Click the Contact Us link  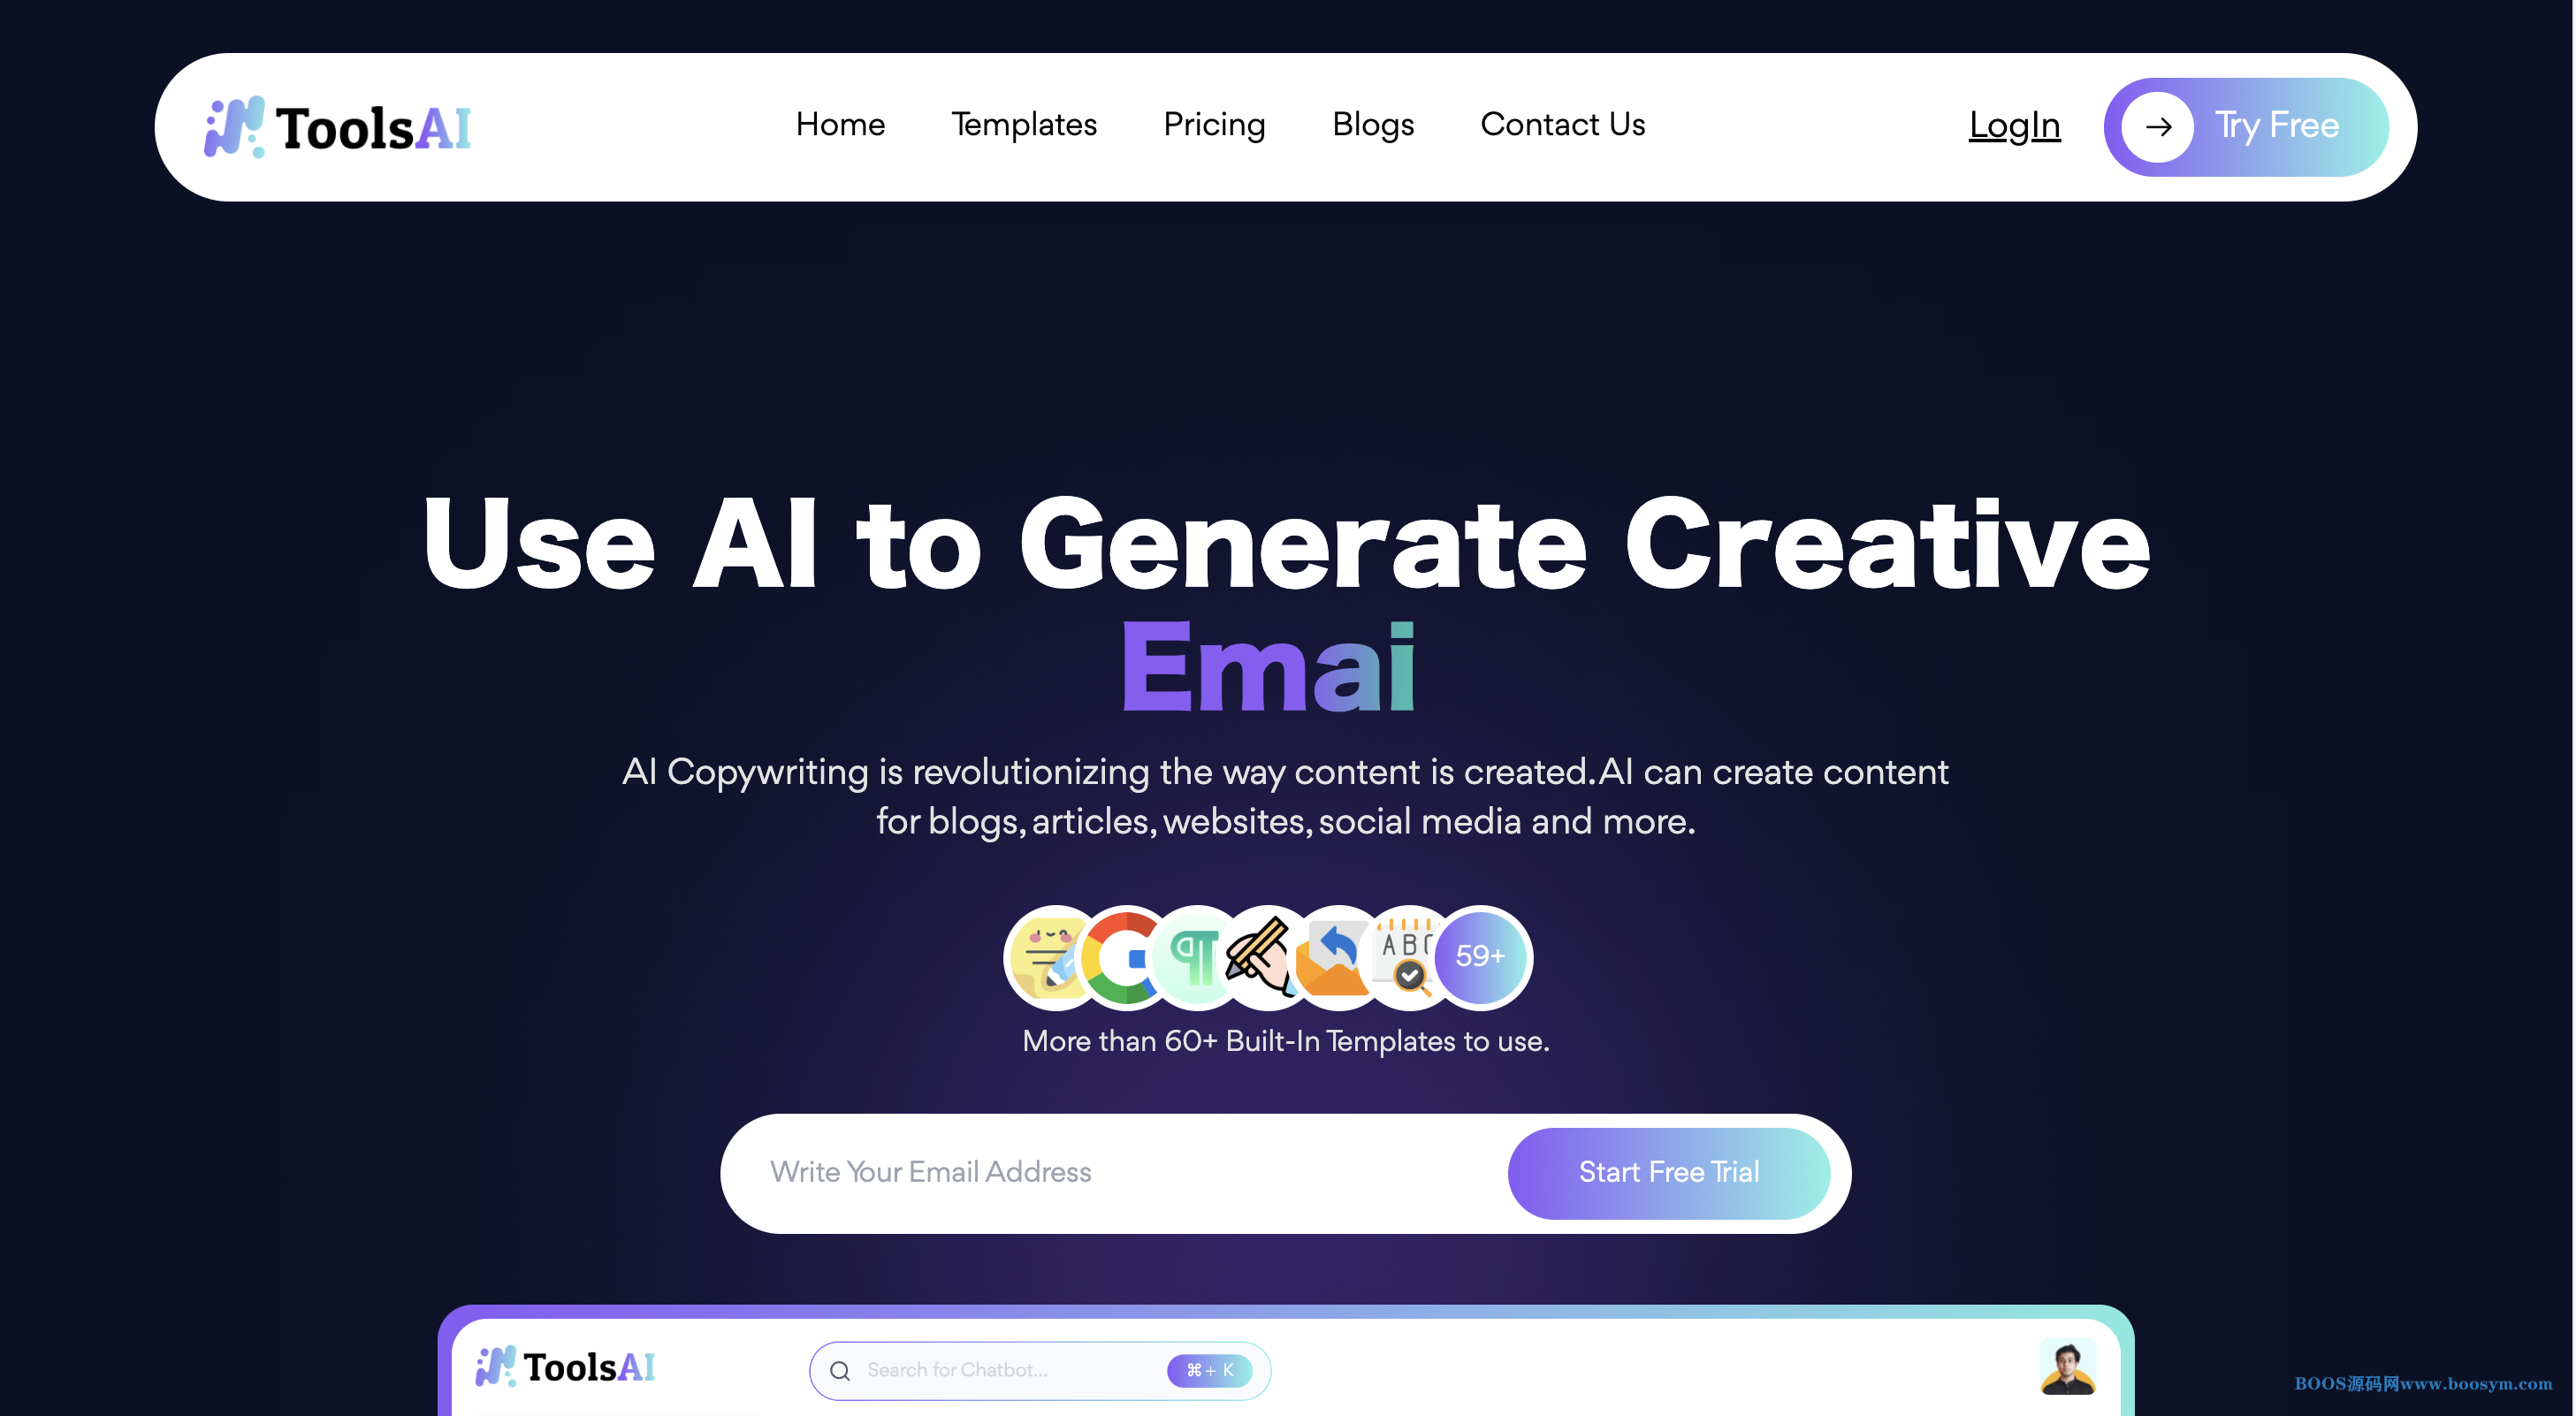click(x=1561, y=124)
